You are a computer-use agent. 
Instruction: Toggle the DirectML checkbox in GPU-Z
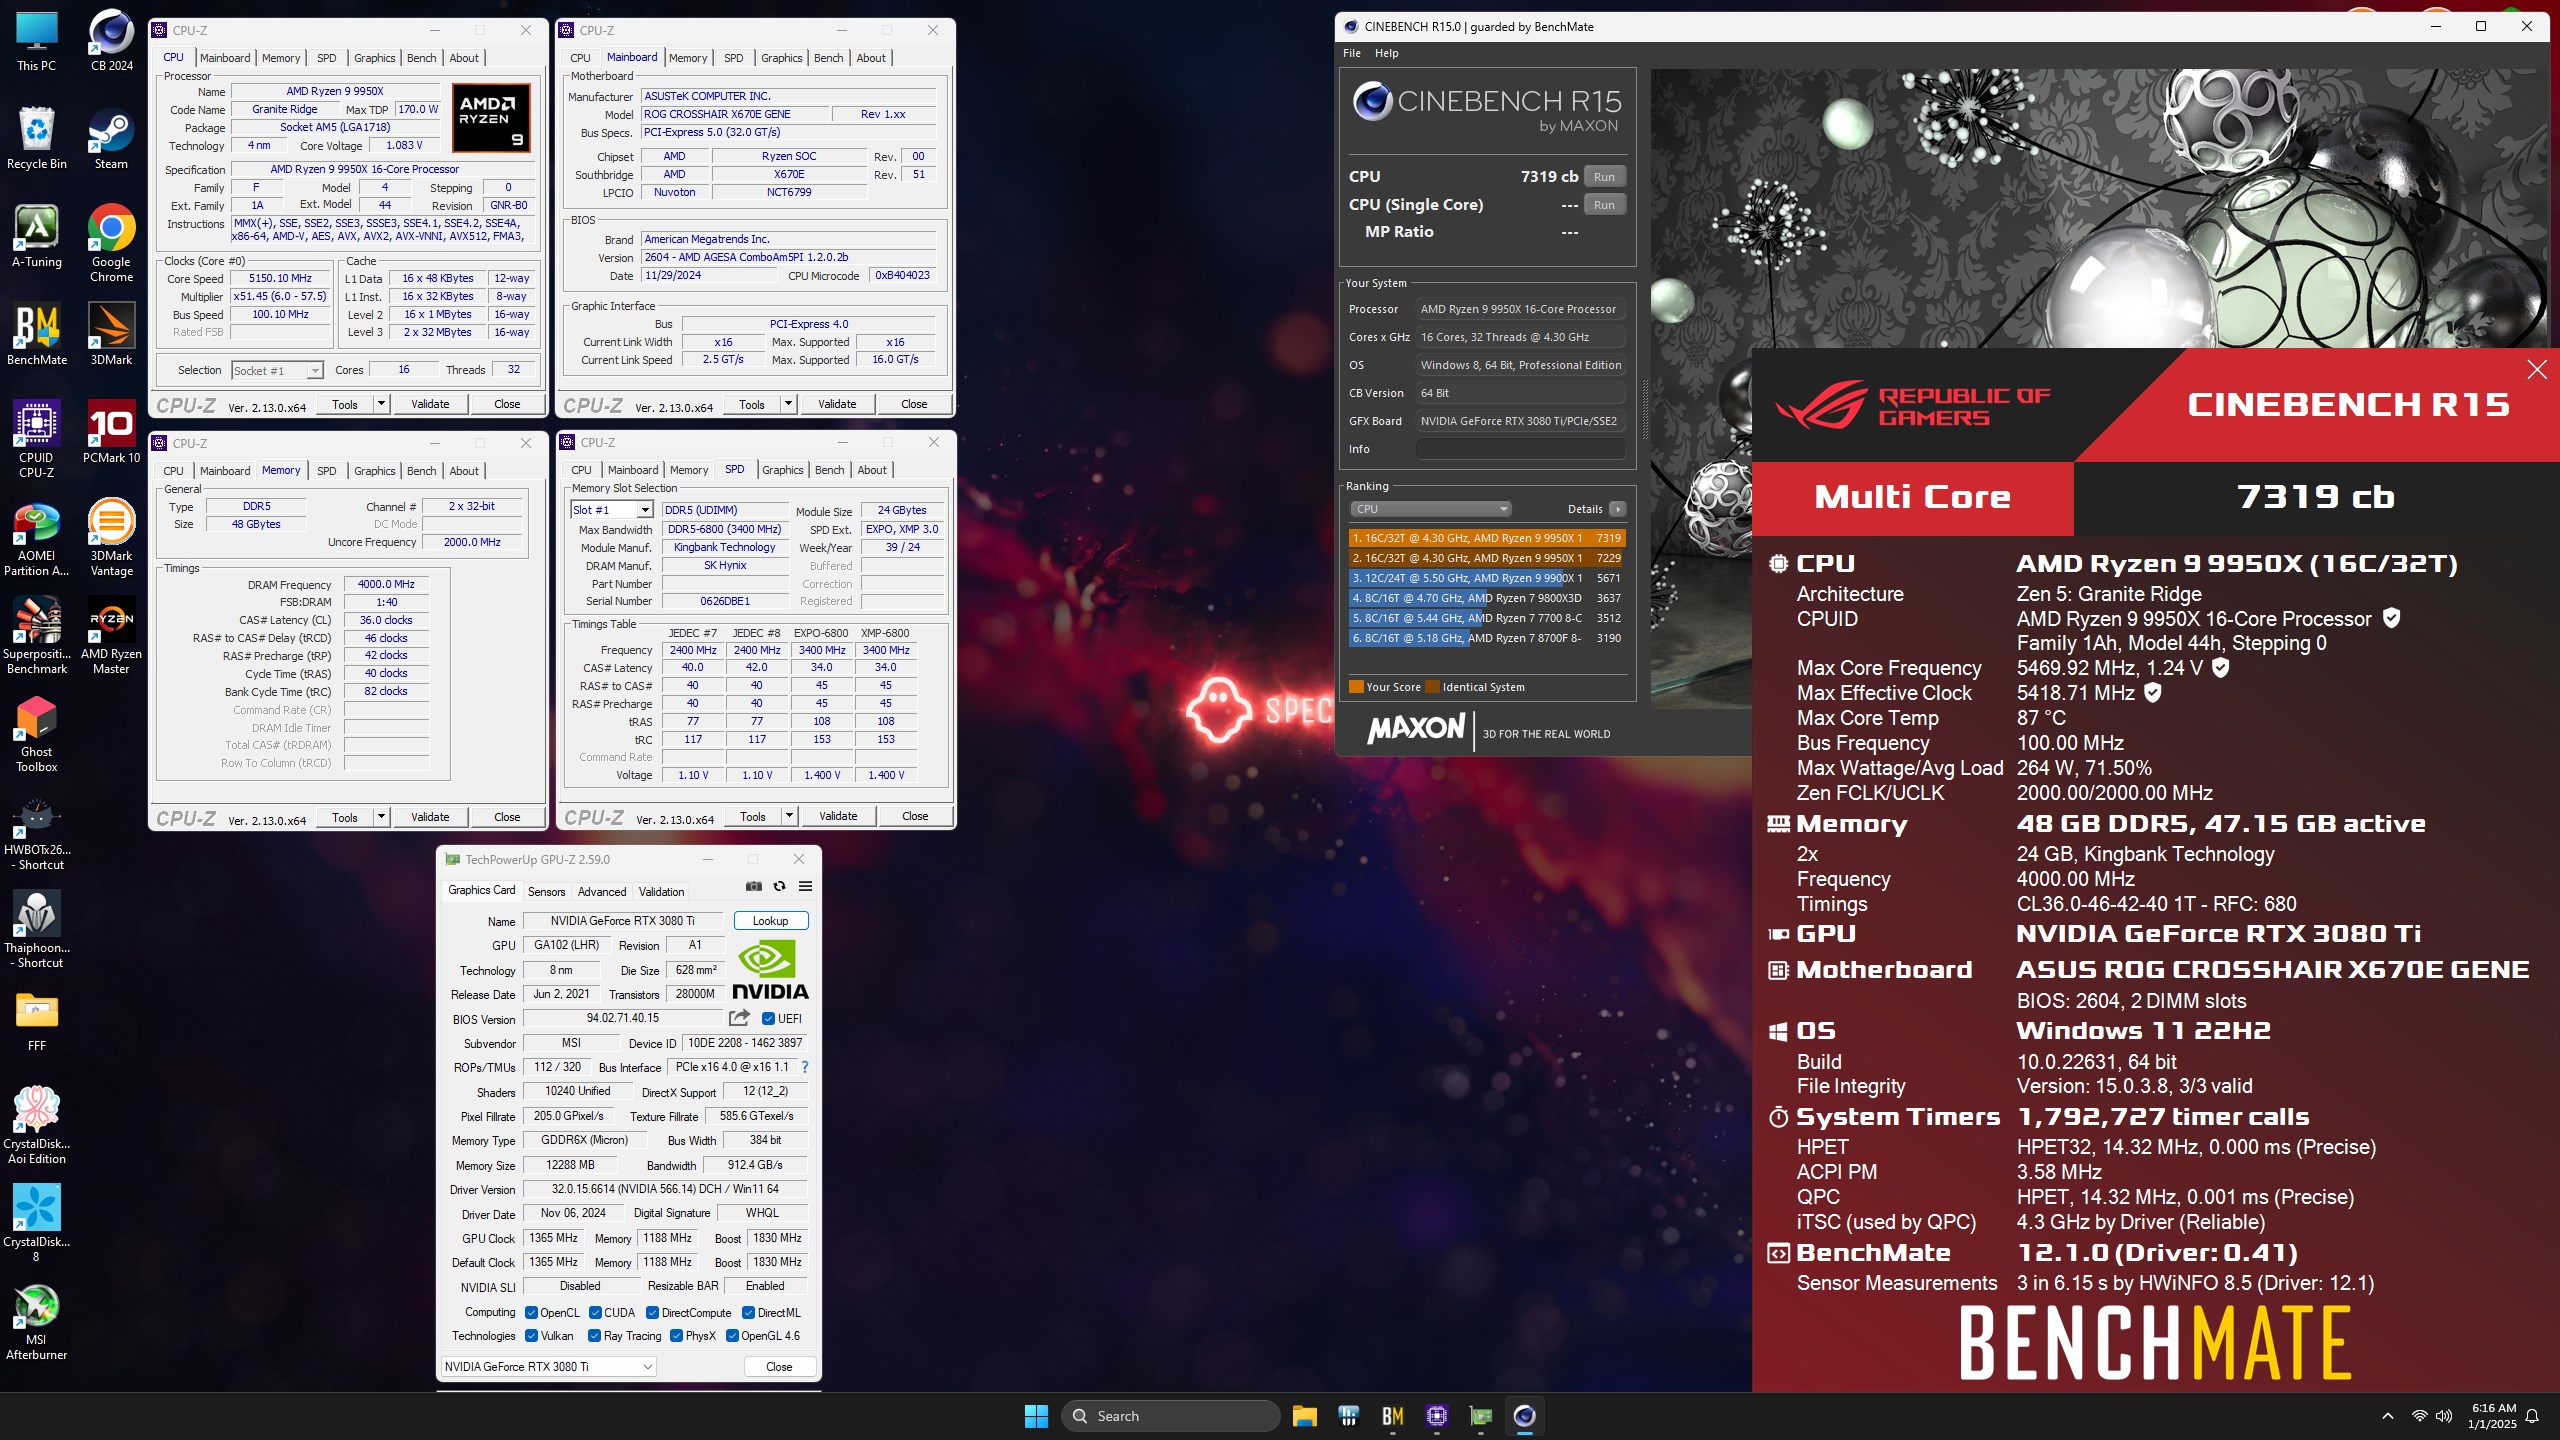[x=748, y=1313]
